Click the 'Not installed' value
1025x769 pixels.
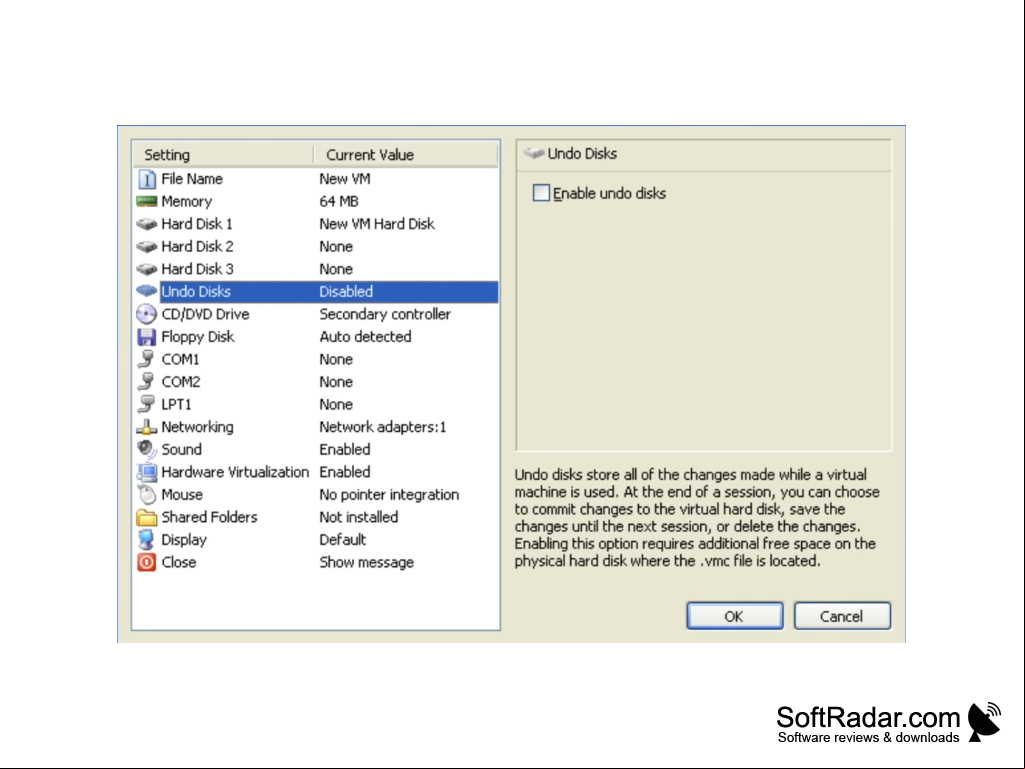359,517
